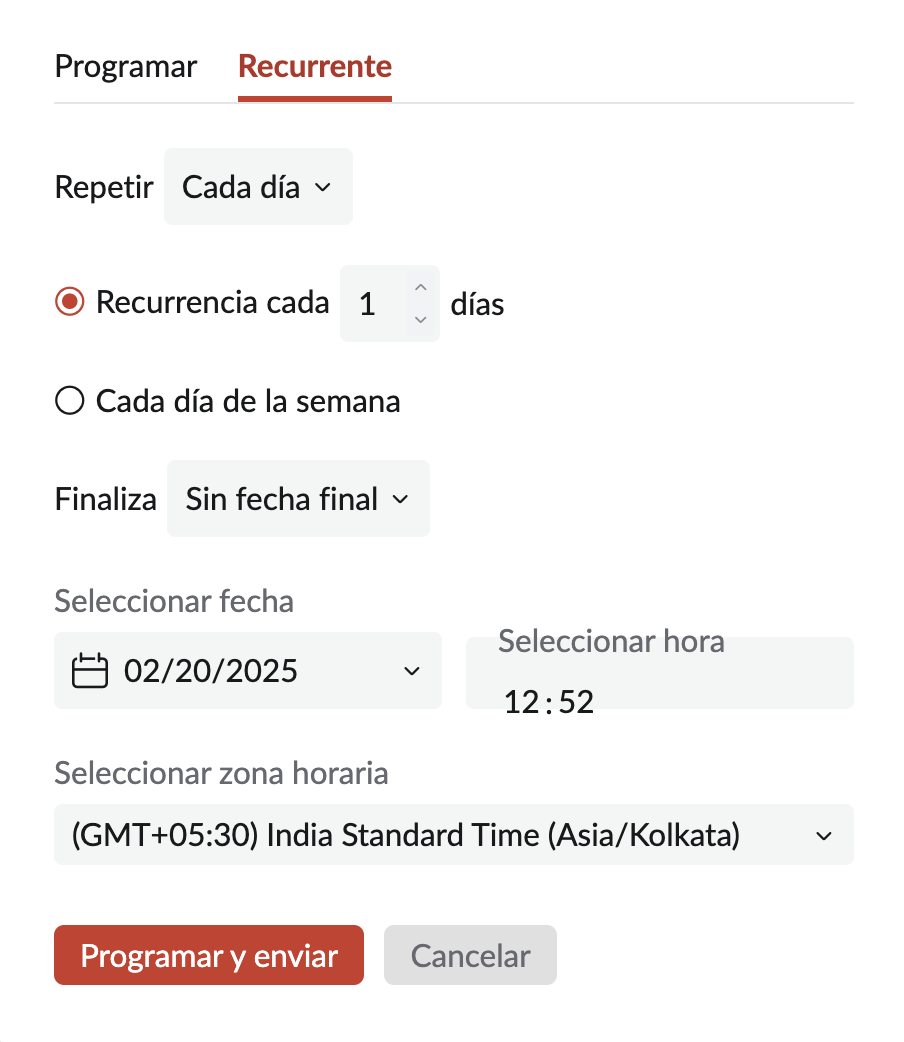Decrease recurrence days with down arrow
This screenshot has width=904, height=1042.
421,319
